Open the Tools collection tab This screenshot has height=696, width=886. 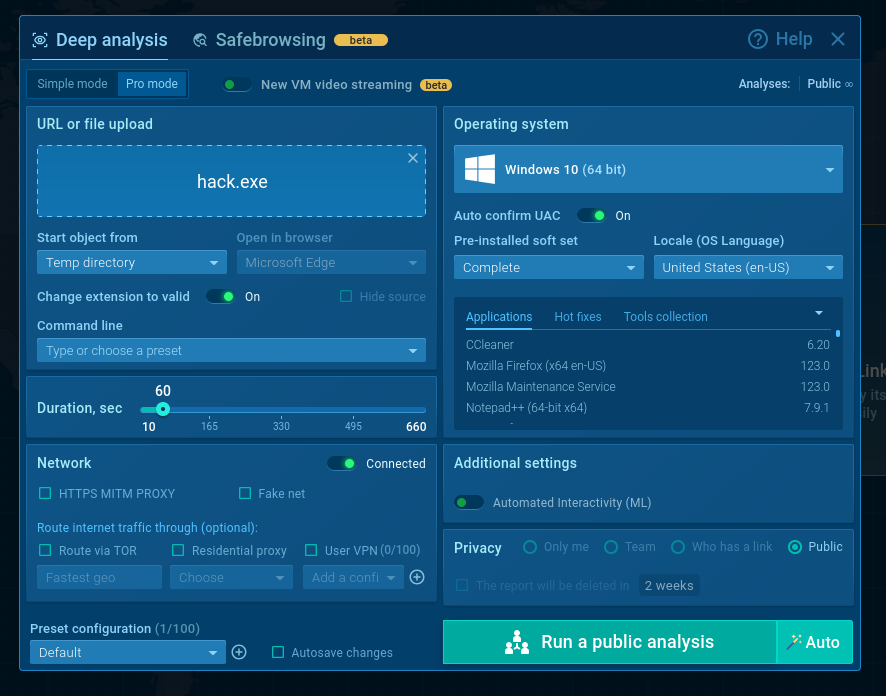coord(665,317)
